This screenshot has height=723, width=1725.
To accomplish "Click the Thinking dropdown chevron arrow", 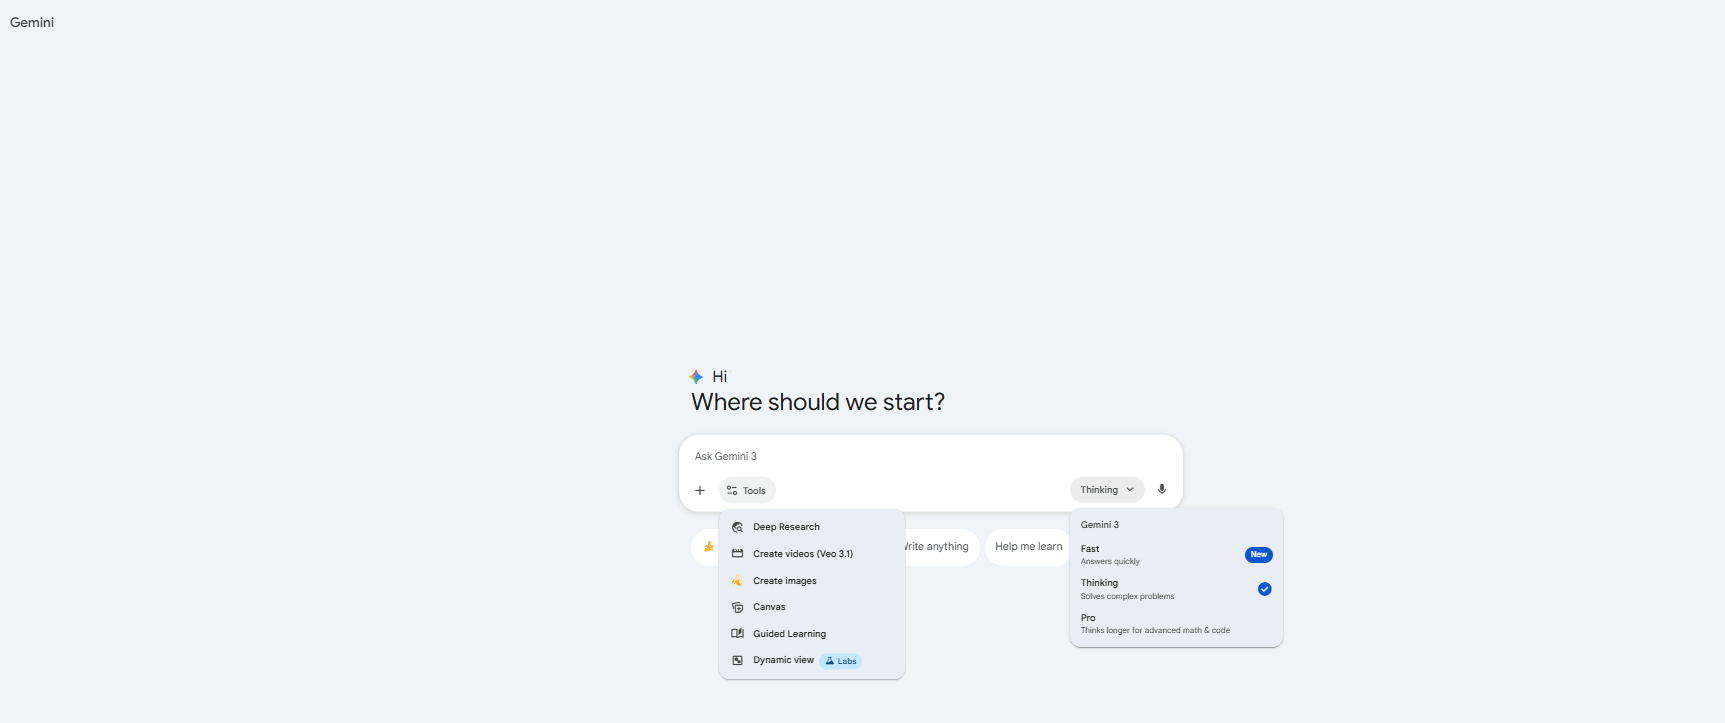I will [1130, 490].
